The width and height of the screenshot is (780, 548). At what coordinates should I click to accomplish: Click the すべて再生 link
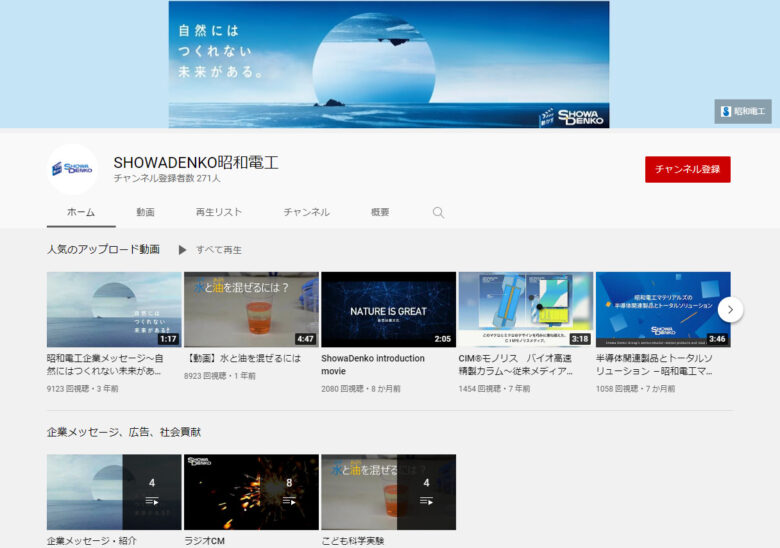click(x=219, y=250)
